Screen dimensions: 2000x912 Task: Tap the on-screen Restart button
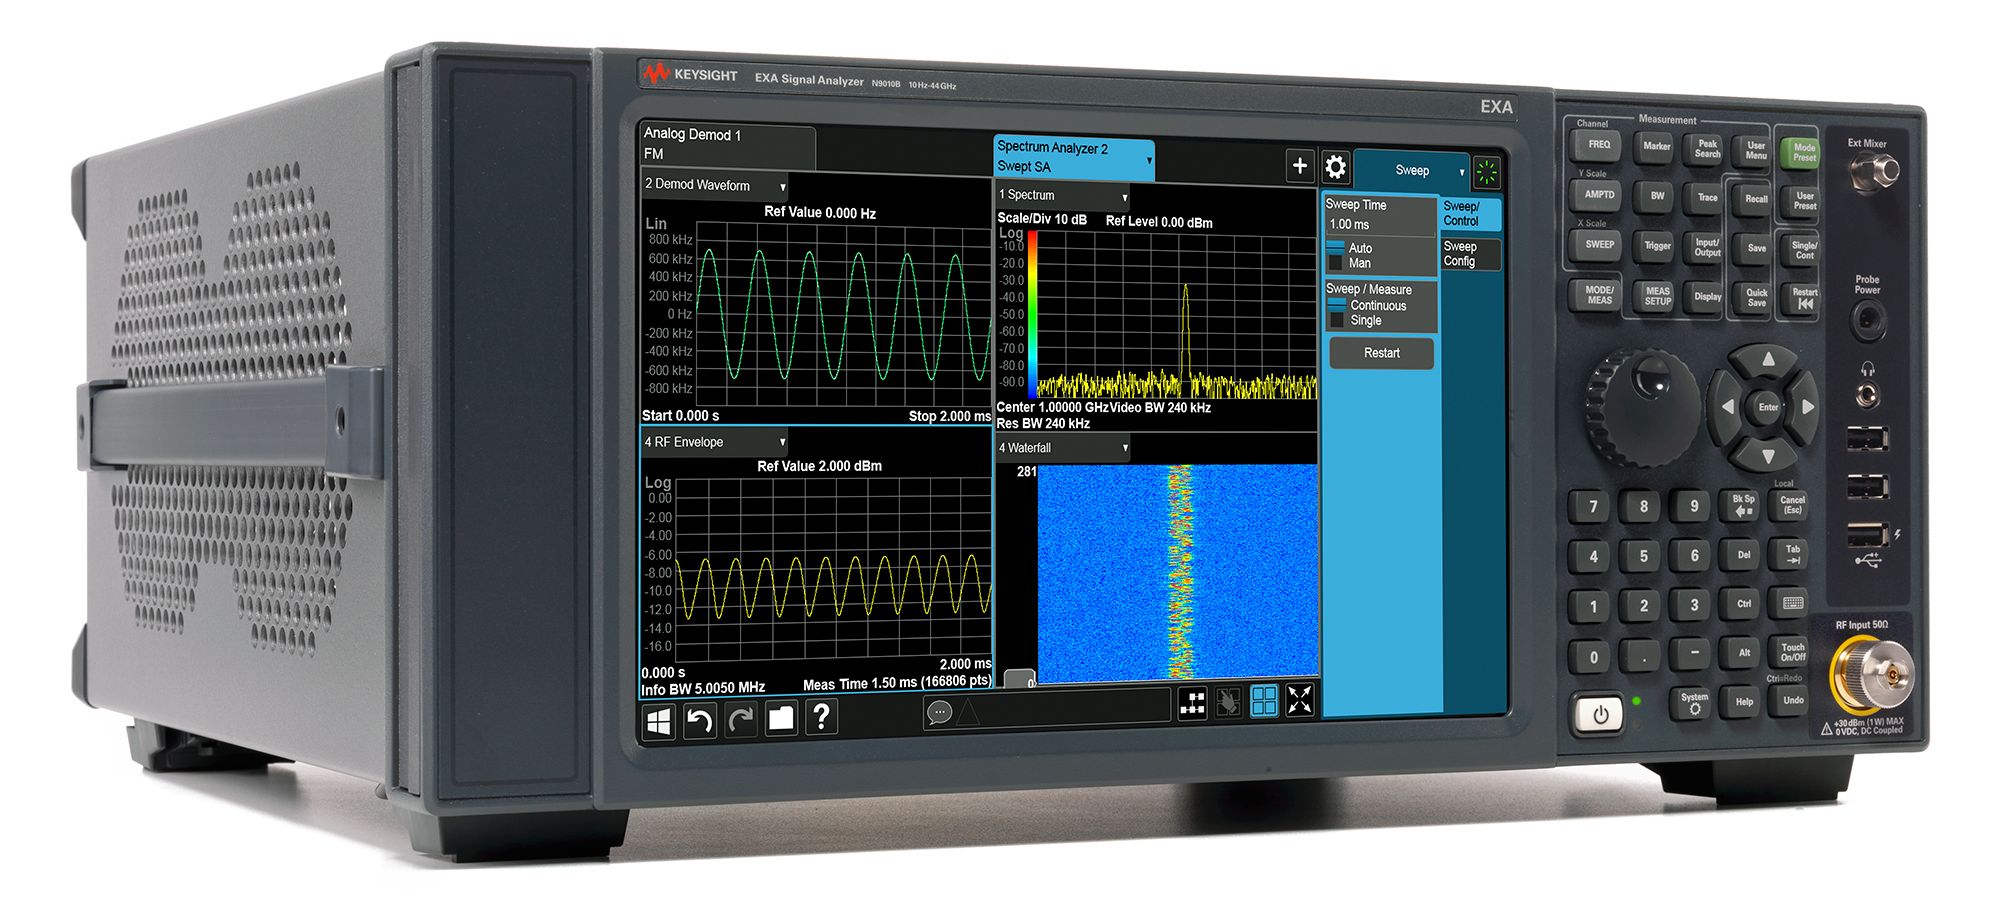click(1381, 353)
